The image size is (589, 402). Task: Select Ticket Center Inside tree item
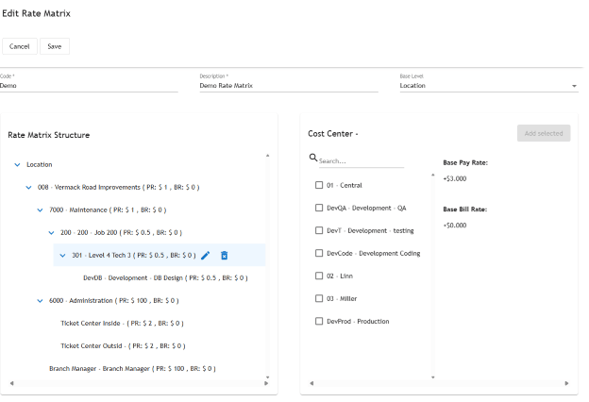point(122,323)
